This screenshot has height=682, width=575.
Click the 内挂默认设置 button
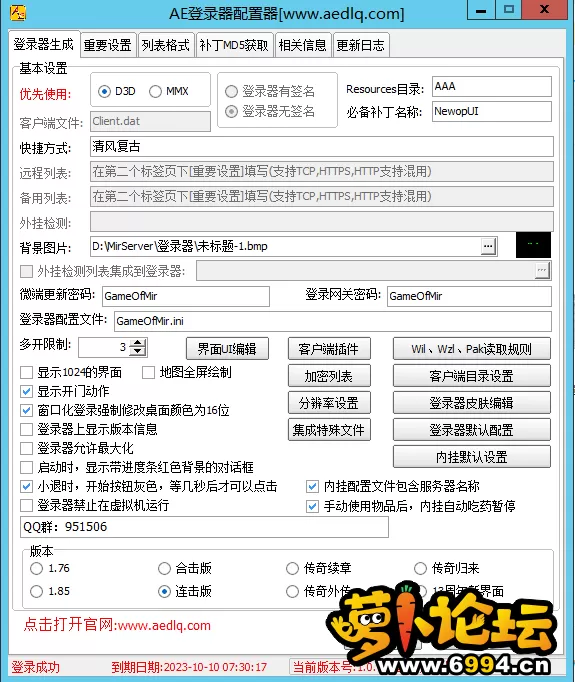point(472,457)
